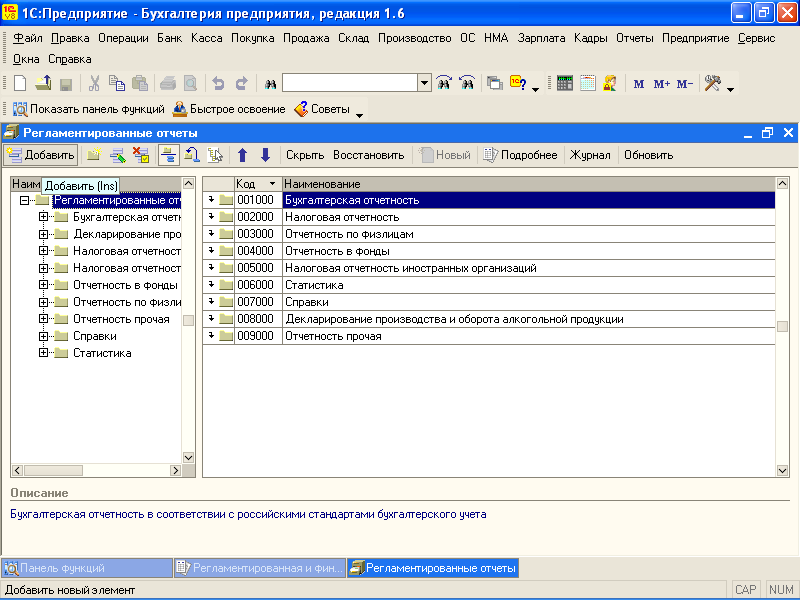The width and height of the screenshot is (800, 600).
Task: Click the Cut scissors icon
Action: point(94,83)
